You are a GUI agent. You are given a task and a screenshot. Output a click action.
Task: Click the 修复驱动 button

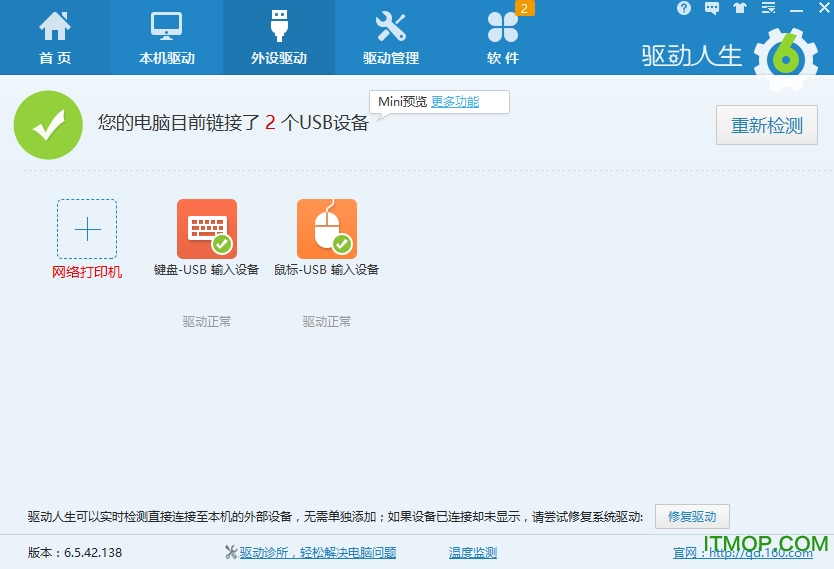(692, 516)
